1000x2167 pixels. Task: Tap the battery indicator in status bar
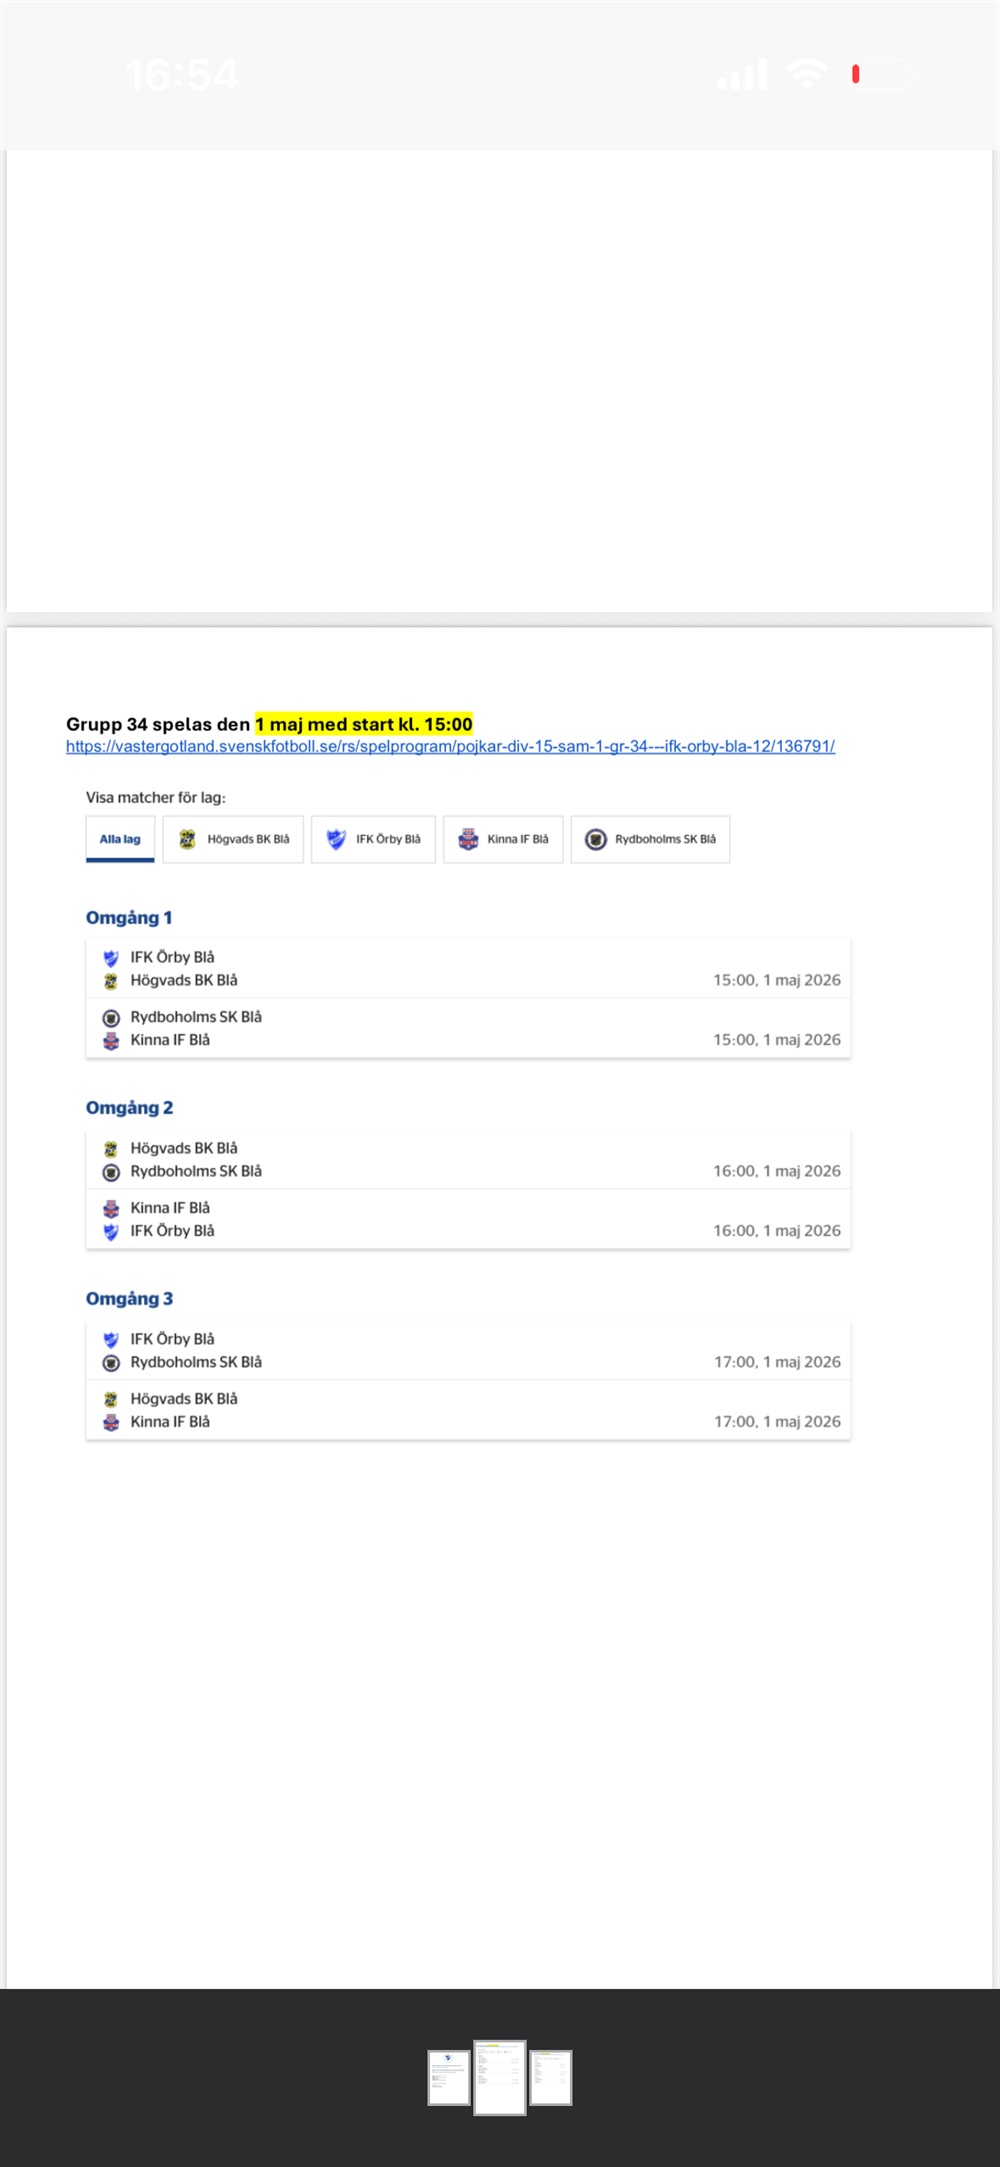coord(880,74)
